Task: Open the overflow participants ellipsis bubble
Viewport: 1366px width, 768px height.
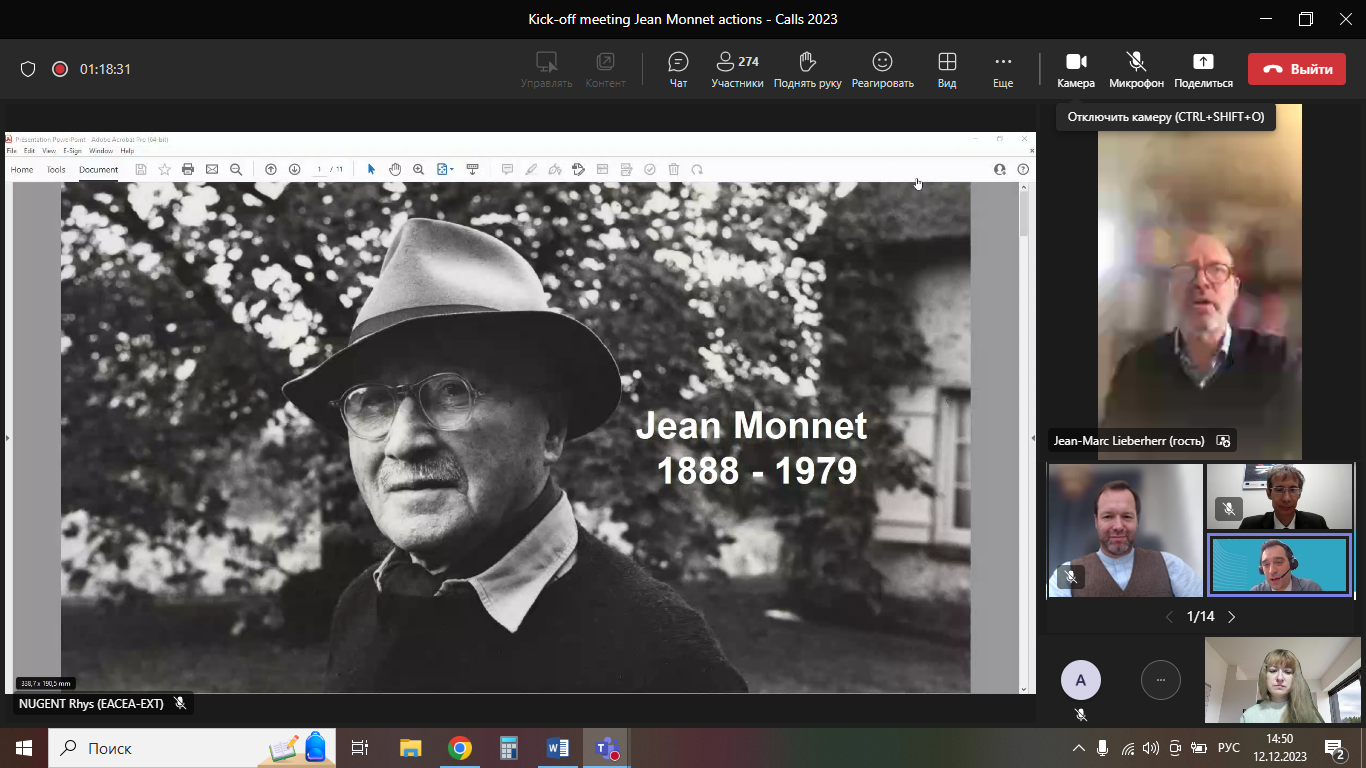Action: click(x=1160, y=680)
